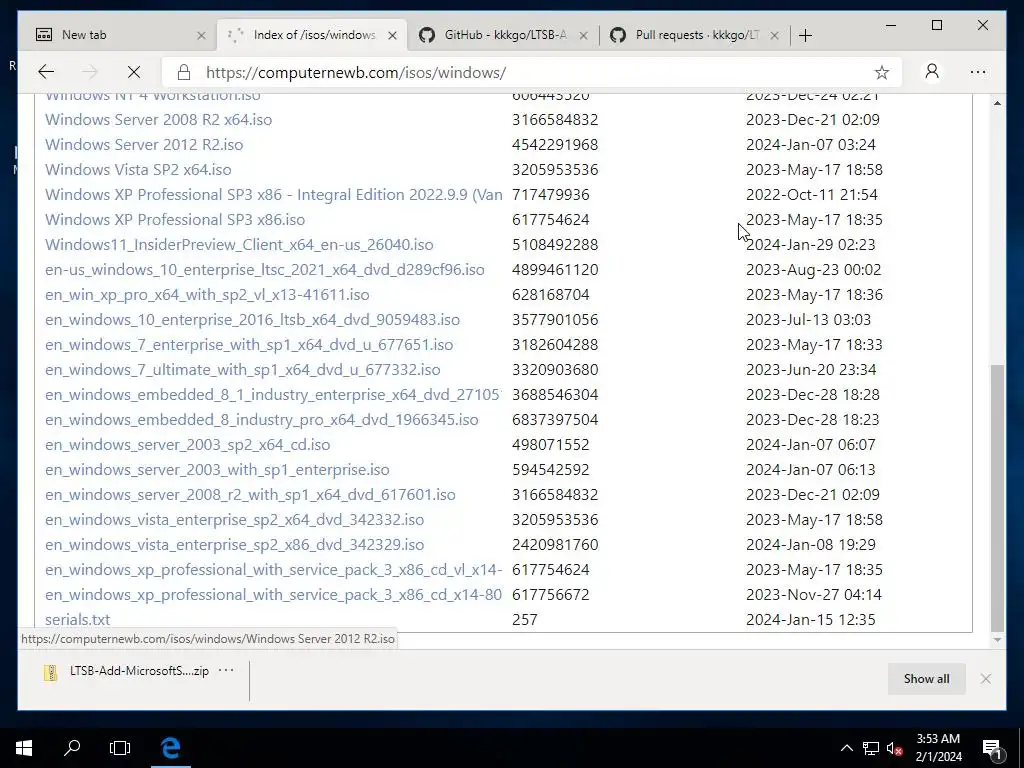Download Windows Server 2008 R2 x64.iso

pyautogui.click(x=158, y=120)
